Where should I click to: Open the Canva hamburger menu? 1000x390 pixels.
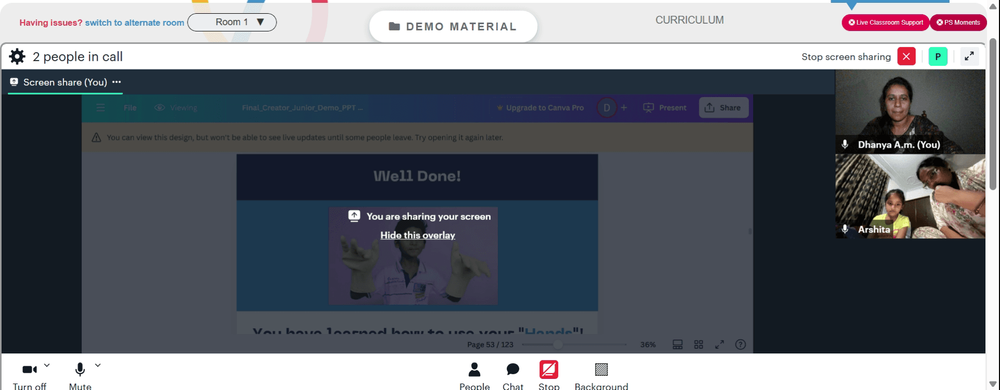tap(100, 108)
